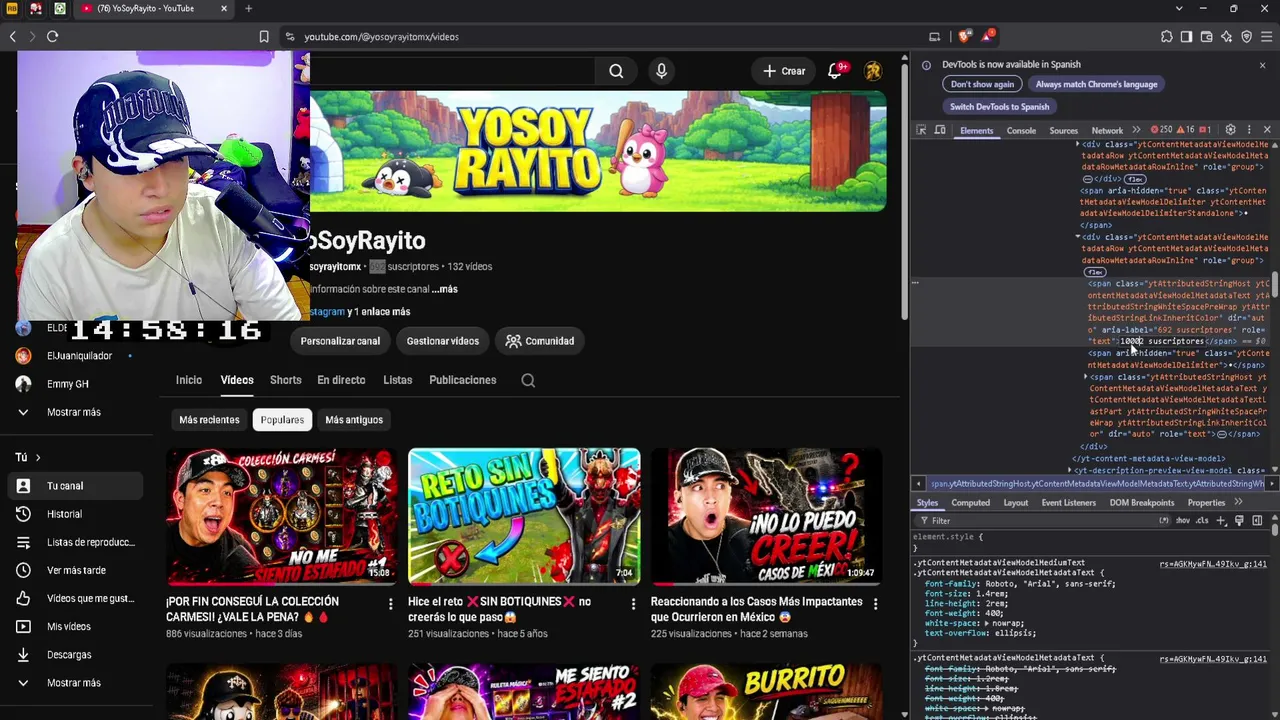This screenshot has height=720, width=1280.
Task: Click Gestionar vídeos button
Action: coord(443,341)
